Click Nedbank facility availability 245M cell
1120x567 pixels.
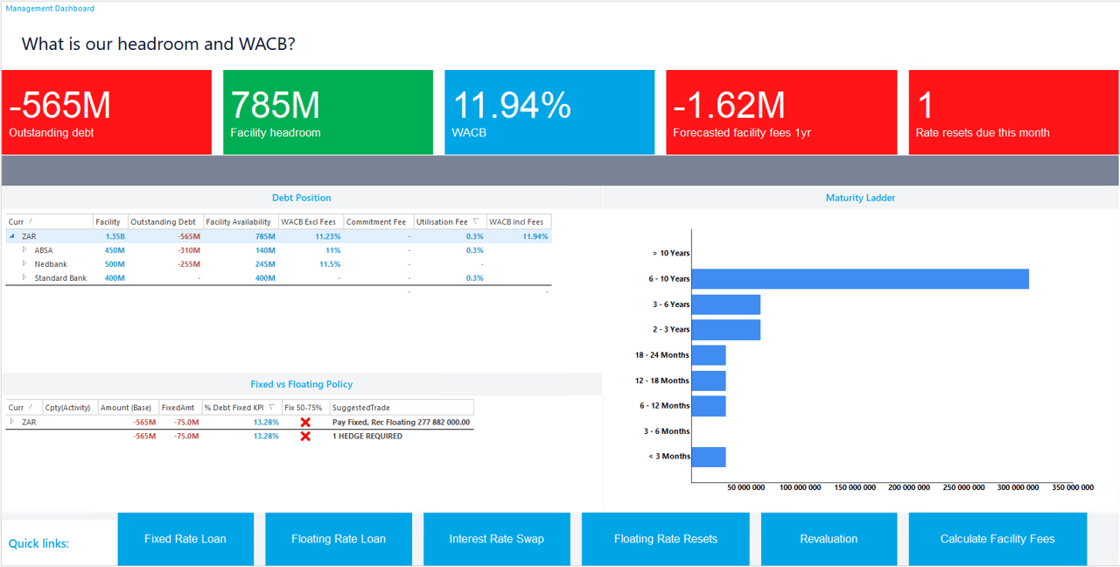pyautogui.click(x=265, y=264)
